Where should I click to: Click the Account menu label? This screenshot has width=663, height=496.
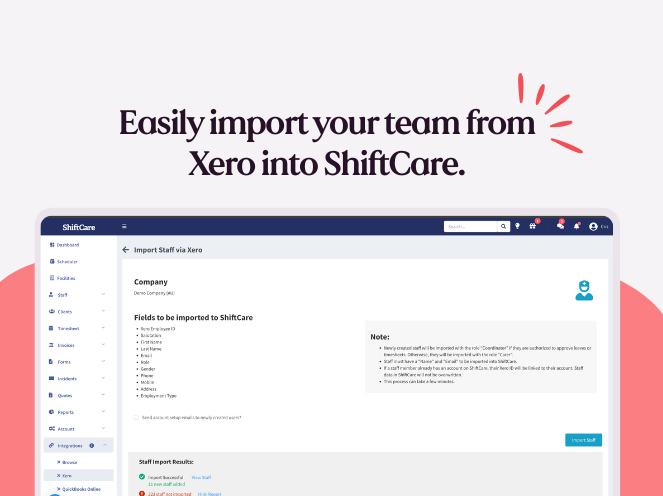(66, 429)
